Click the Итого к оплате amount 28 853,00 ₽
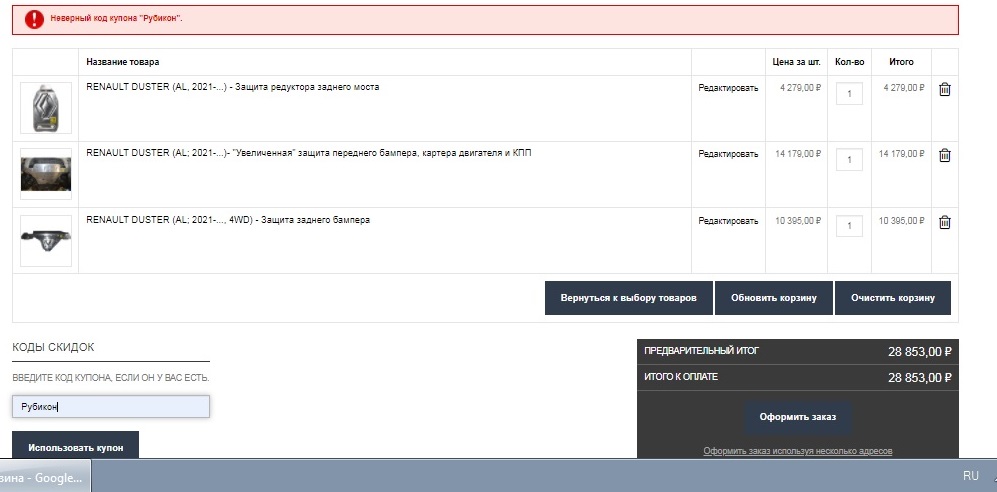997x492 pixels. (x=919, y=378)
